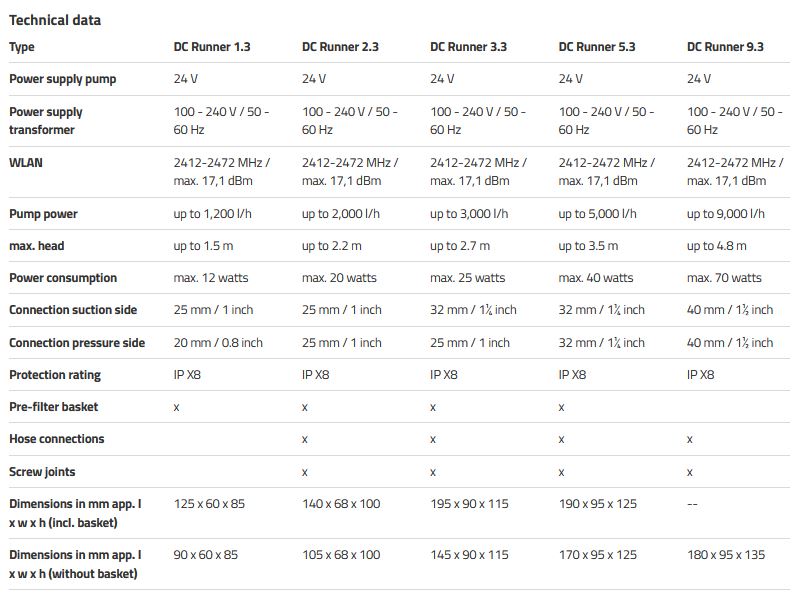Click the Screw joints x under DC Runner 2.3

(305, 471)
